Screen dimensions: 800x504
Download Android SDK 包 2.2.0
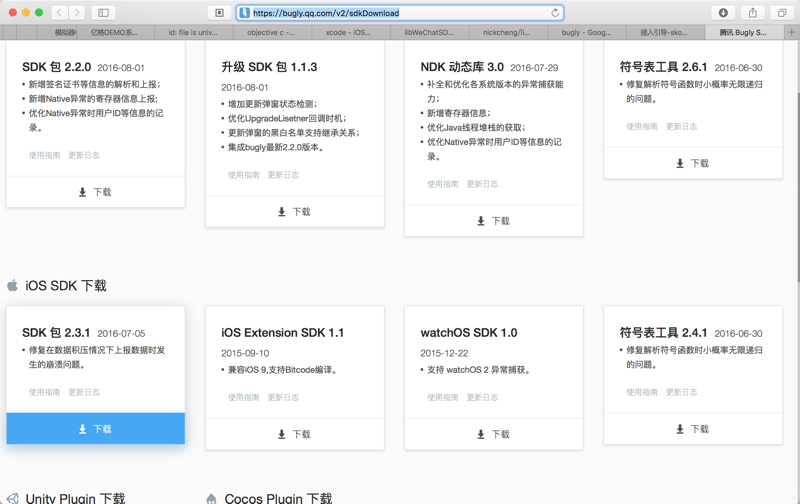pos(95,192)
